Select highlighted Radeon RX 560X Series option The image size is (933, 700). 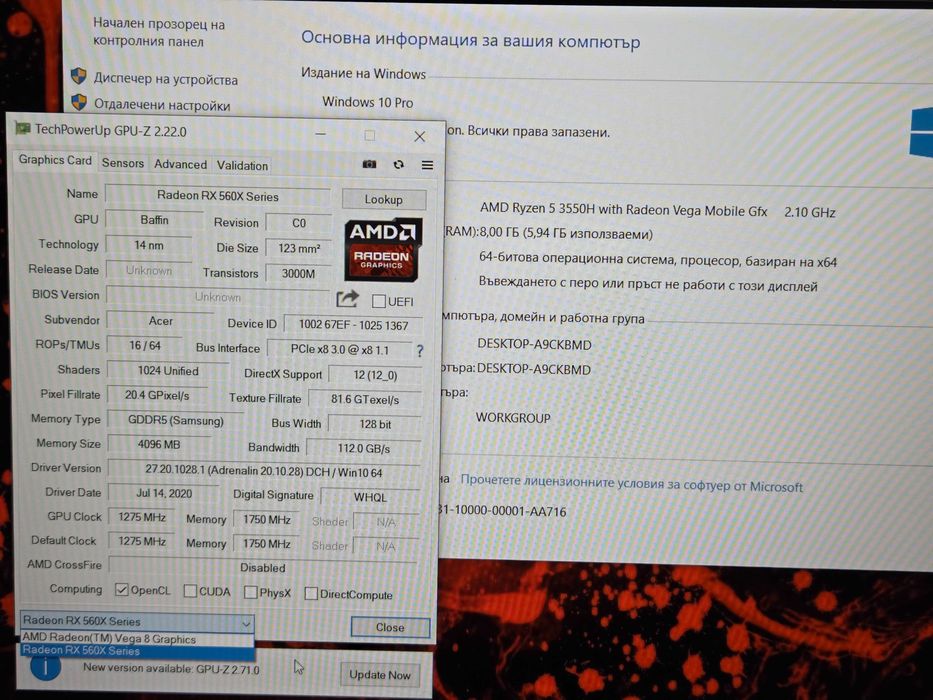click(x=137, y=651)
